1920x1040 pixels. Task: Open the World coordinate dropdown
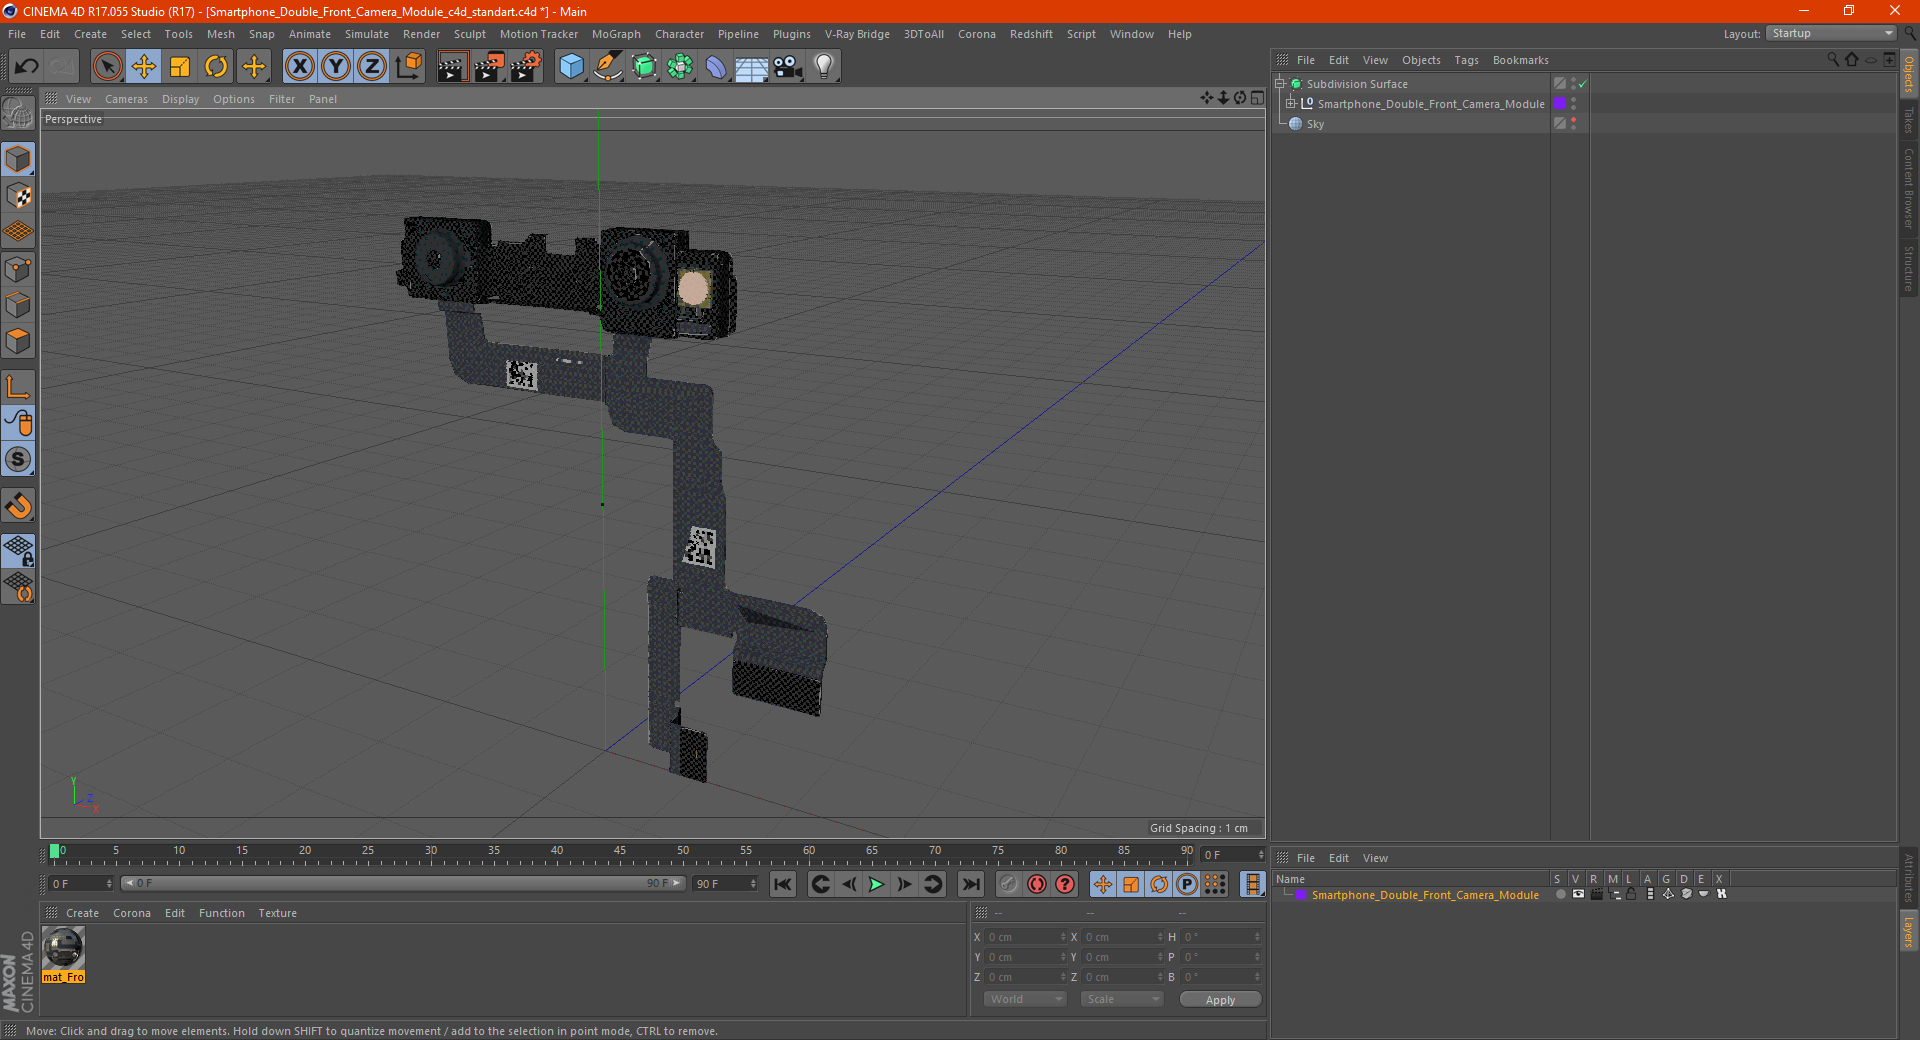pyautogui.click(x=1025, y=999)
